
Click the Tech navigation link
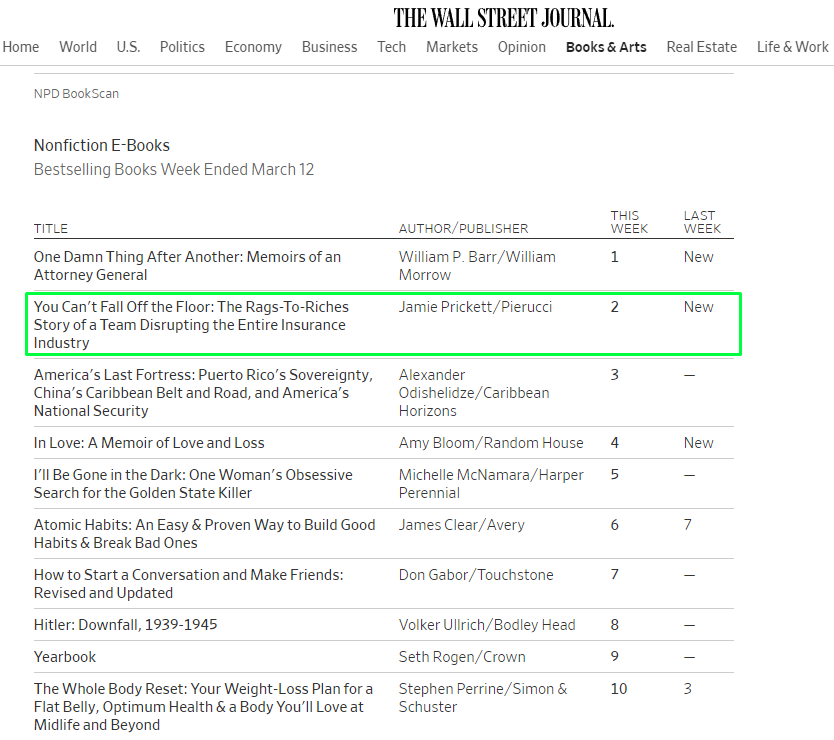click(391, 47)
